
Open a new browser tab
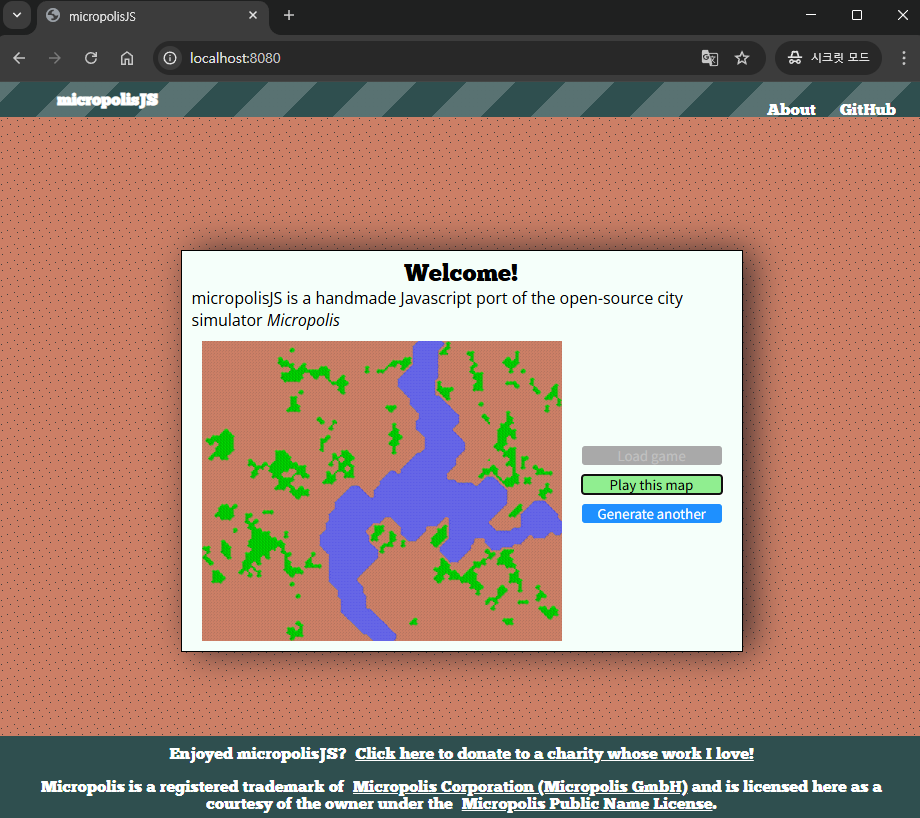tap(289, 15)
